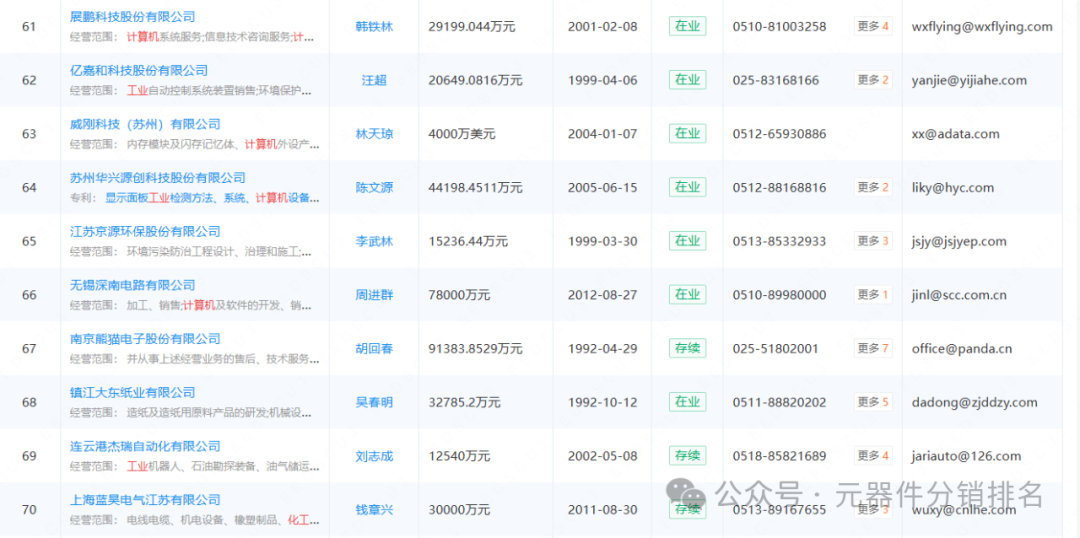The image size is (1080, 538).
Task: Select email yanjie@yijiahe.com
Action: (x=968, y=81)
